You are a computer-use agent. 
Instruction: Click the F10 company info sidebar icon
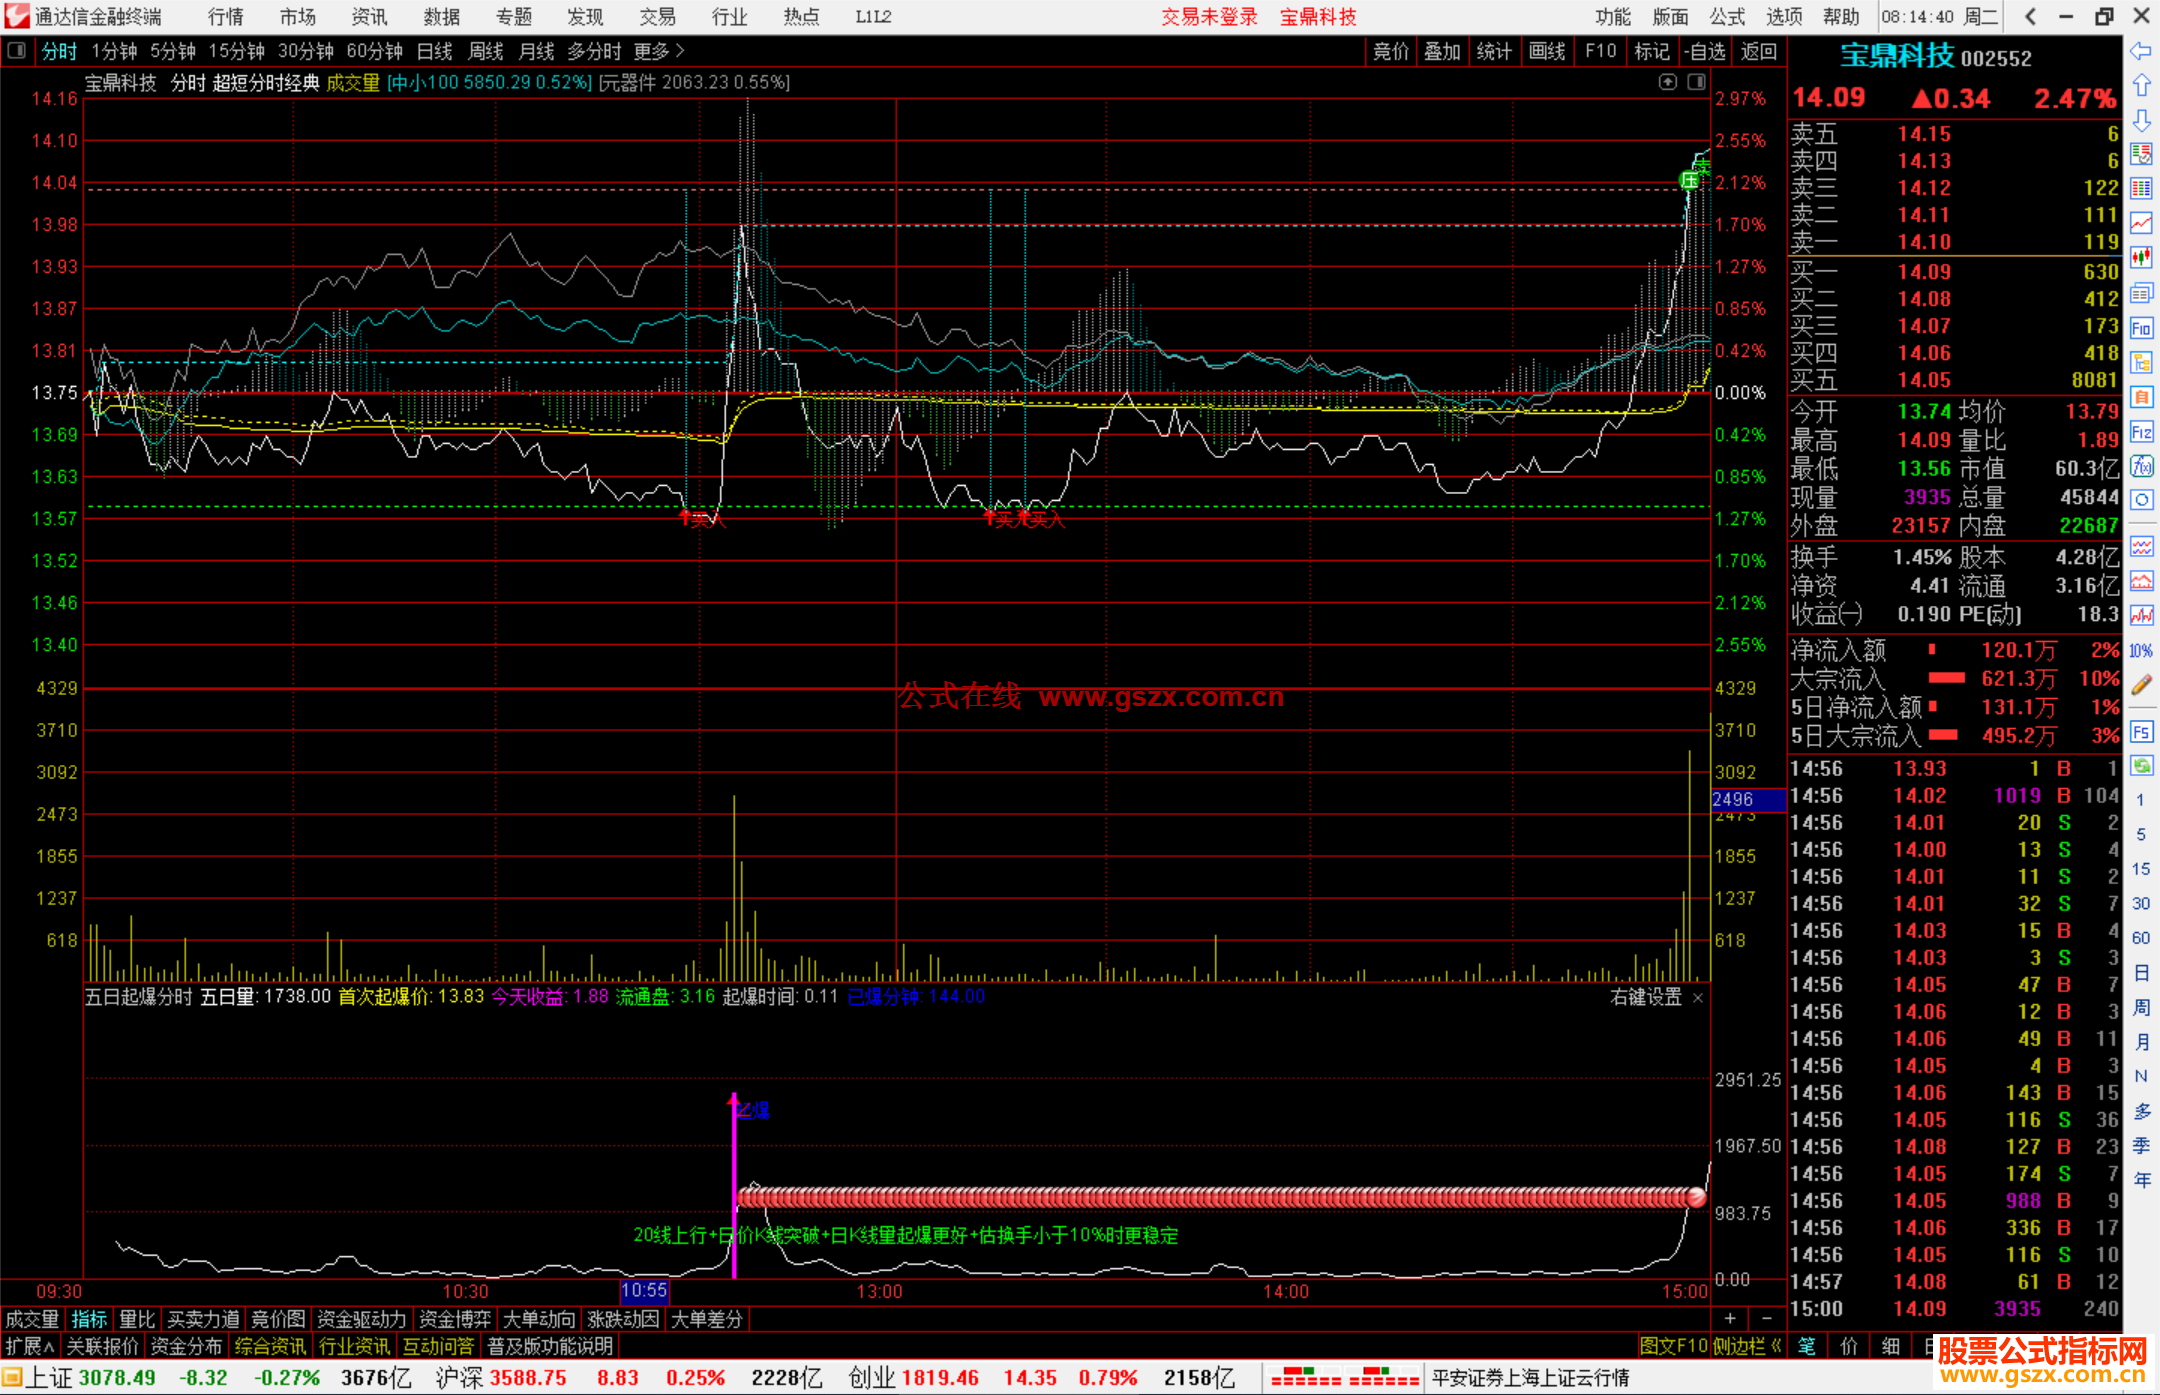(x=2141, y=328)
